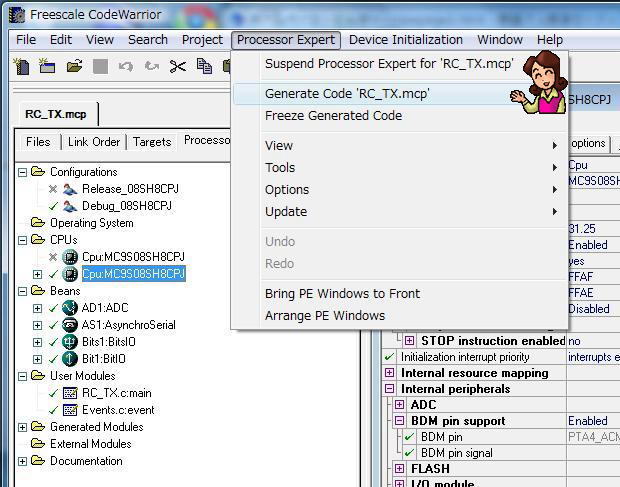Toggle the X mark beside Release_08SH8CPJ
Viewport: 620px width, 487px height.
pyautogui.click(x=53, y=189)
